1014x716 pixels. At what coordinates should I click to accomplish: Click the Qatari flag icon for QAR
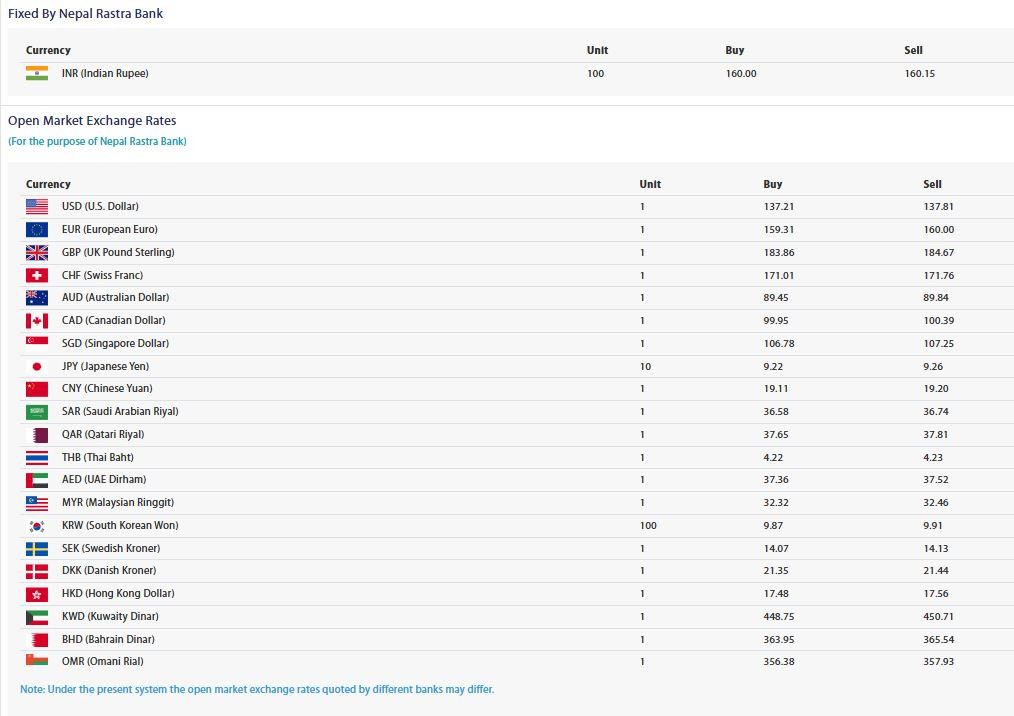tap(37, 435)
